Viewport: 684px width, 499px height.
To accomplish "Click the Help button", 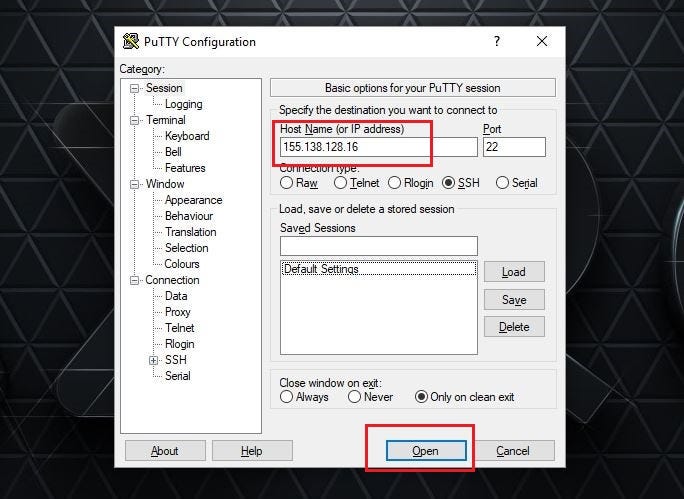I will (252, 451).
